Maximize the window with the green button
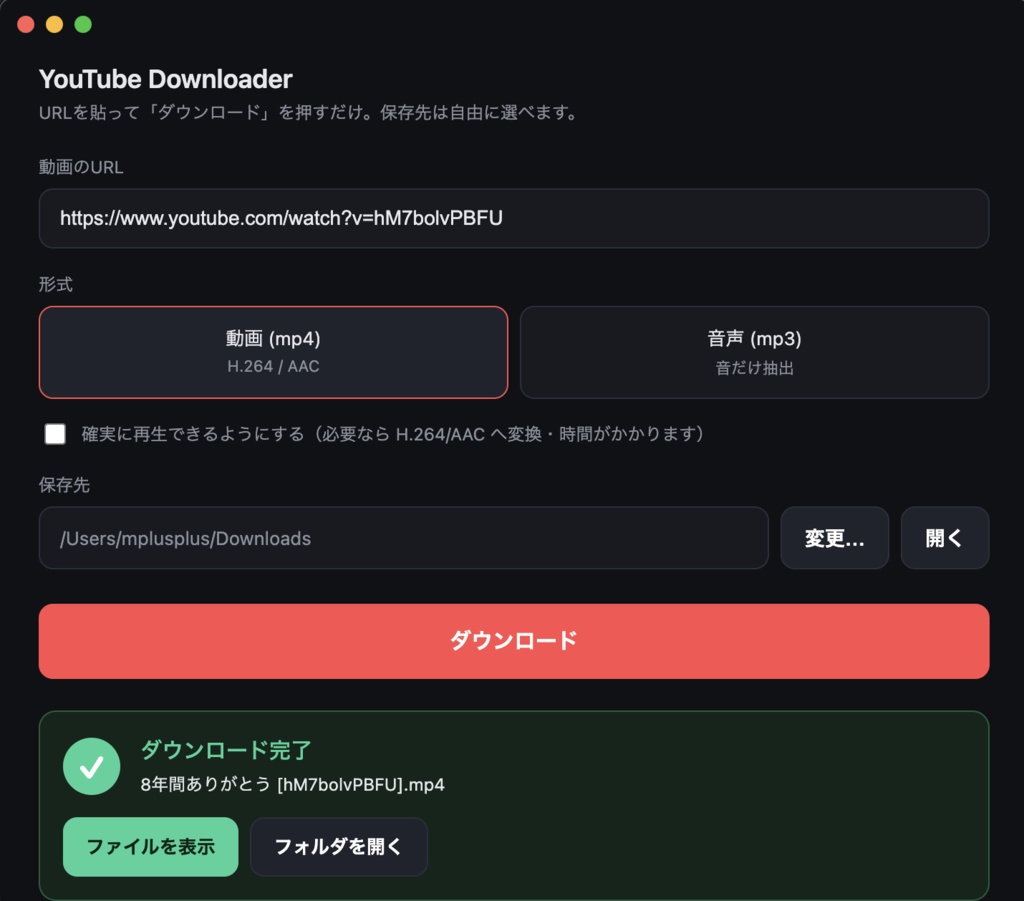Image resolution: width=1024 pixels, height=901 pixels. tap(83, 25)
